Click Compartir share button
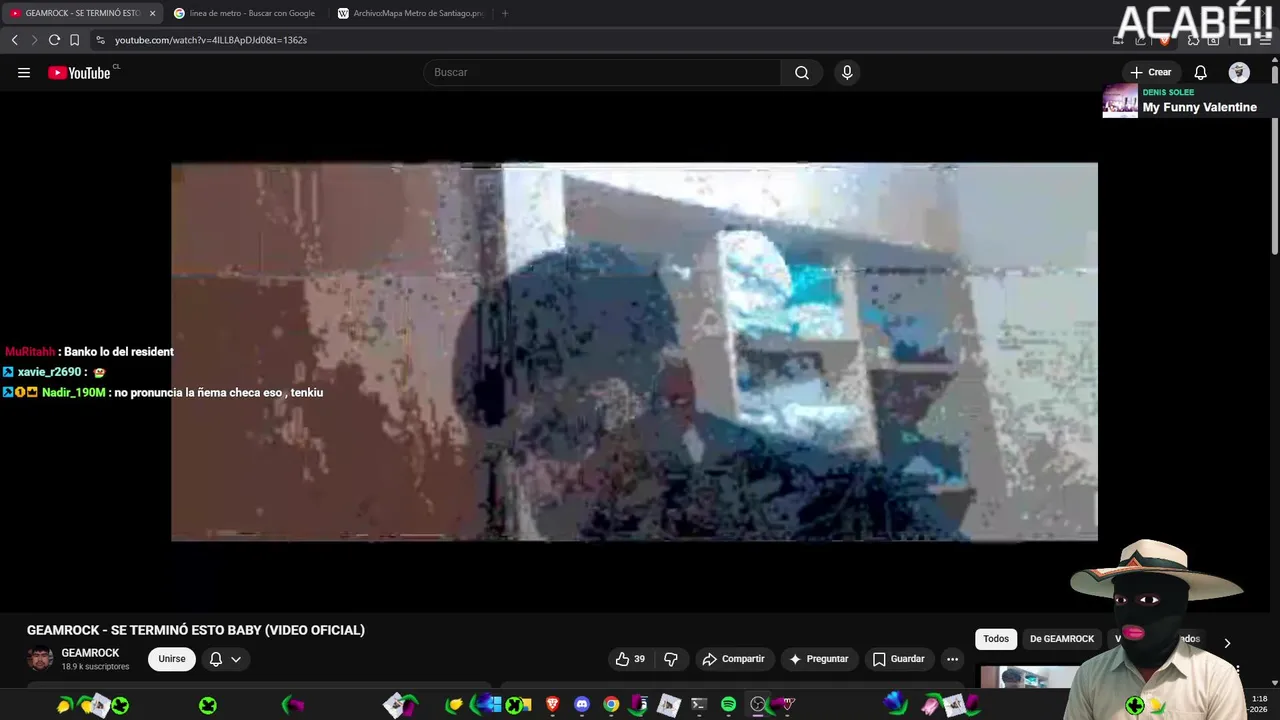The image size is (1280, 720). [x=734, y=659]
